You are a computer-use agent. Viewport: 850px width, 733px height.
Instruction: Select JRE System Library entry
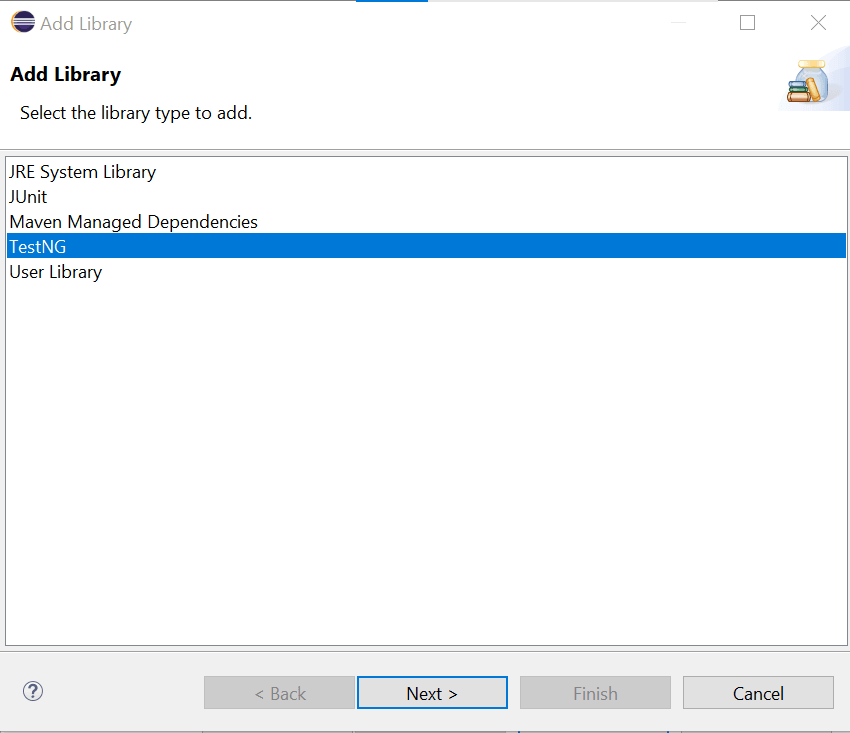(x=426, y=172)
